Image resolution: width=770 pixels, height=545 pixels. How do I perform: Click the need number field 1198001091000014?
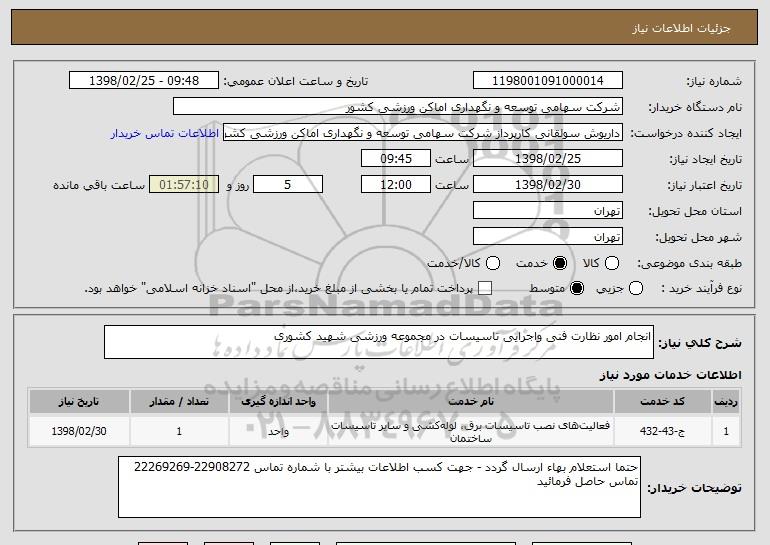[x=548, y=81]
